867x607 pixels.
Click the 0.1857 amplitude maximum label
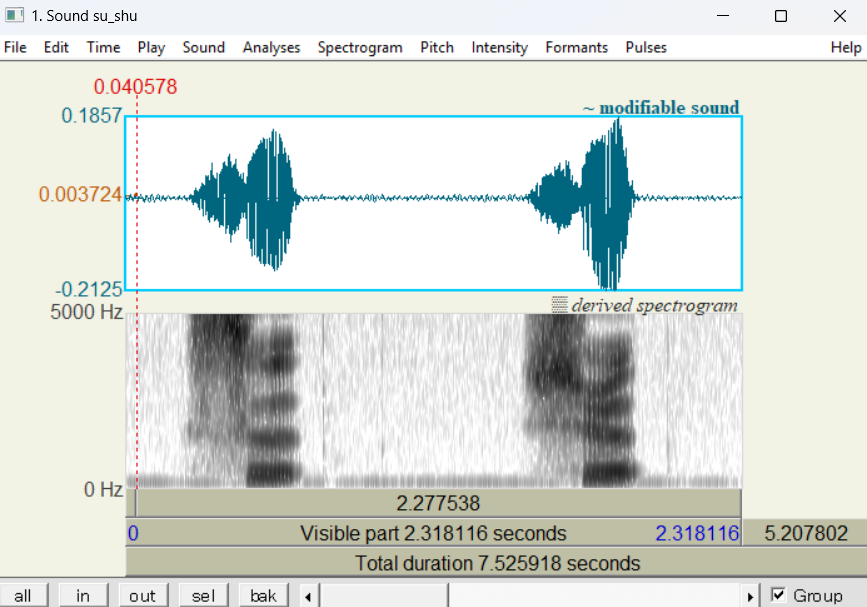(x=91, y=116)
